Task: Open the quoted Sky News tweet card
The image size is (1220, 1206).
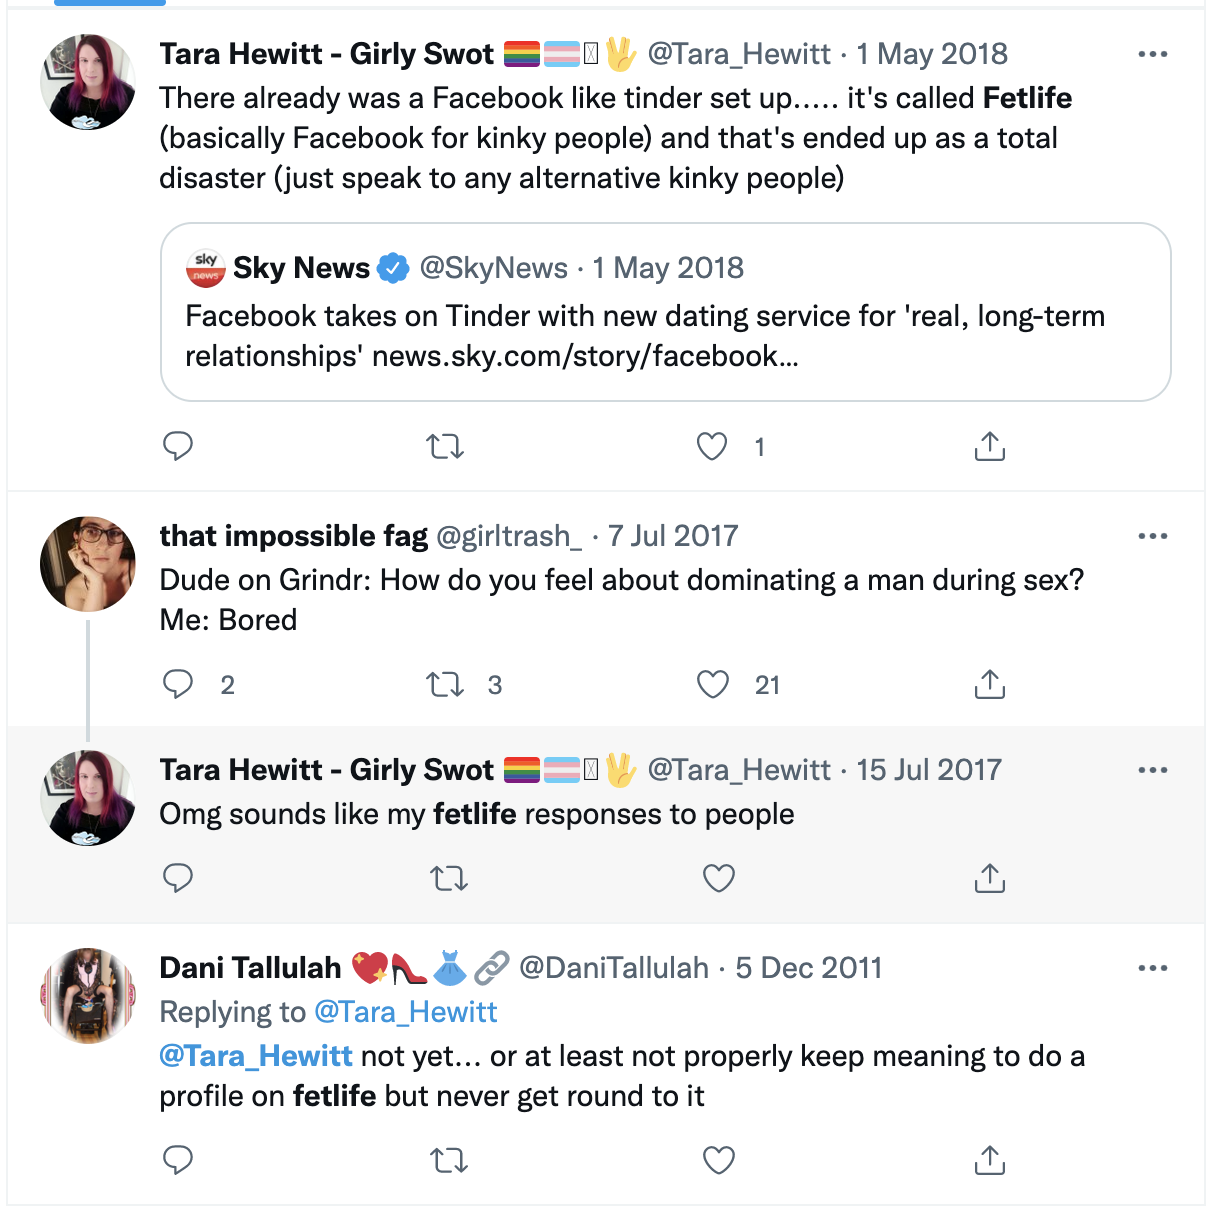Action: click(x=665, y=311)
